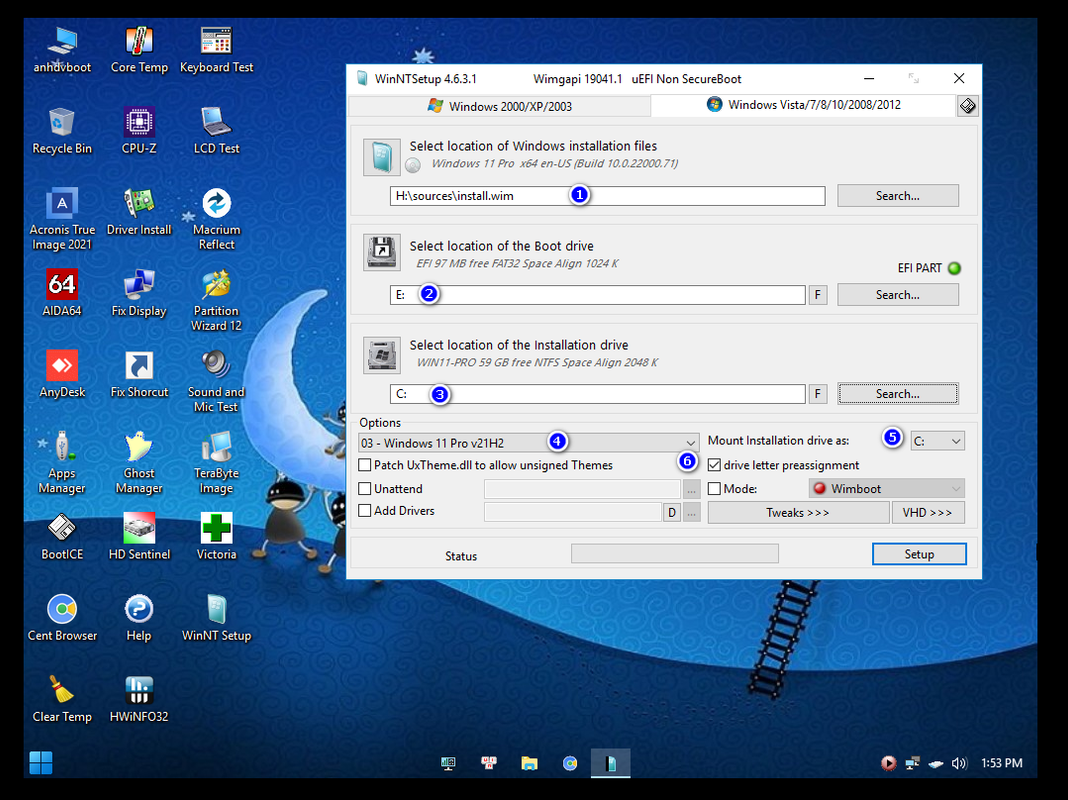Click the Add Drivers path field
Image resolution: width=1068 pixels, height=800 pixels.
pos(573,512)
